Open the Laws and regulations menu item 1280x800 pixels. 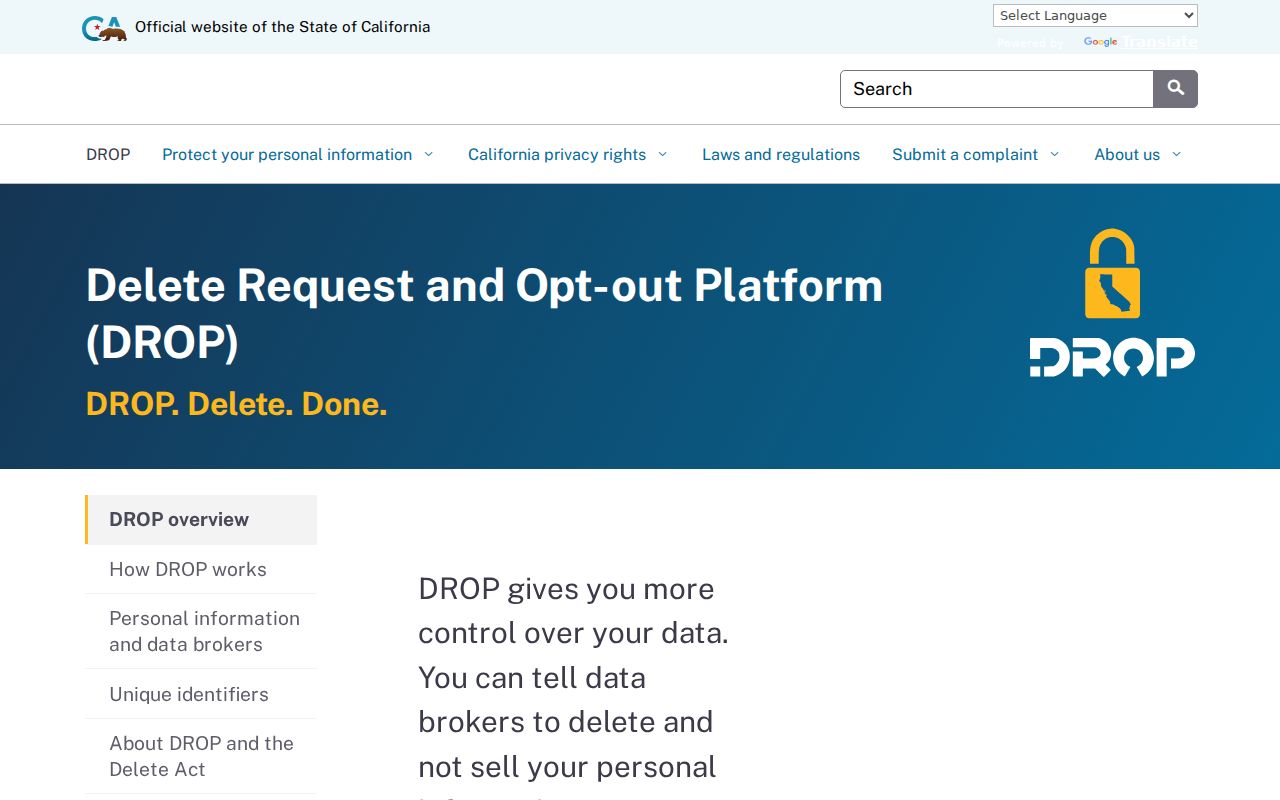[781, 154]
